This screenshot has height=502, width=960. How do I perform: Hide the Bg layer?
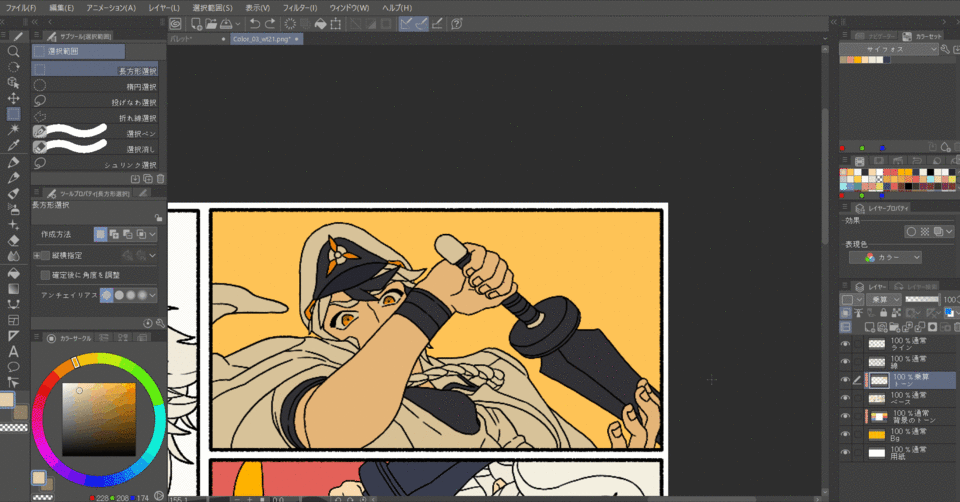tap(846, 435)
